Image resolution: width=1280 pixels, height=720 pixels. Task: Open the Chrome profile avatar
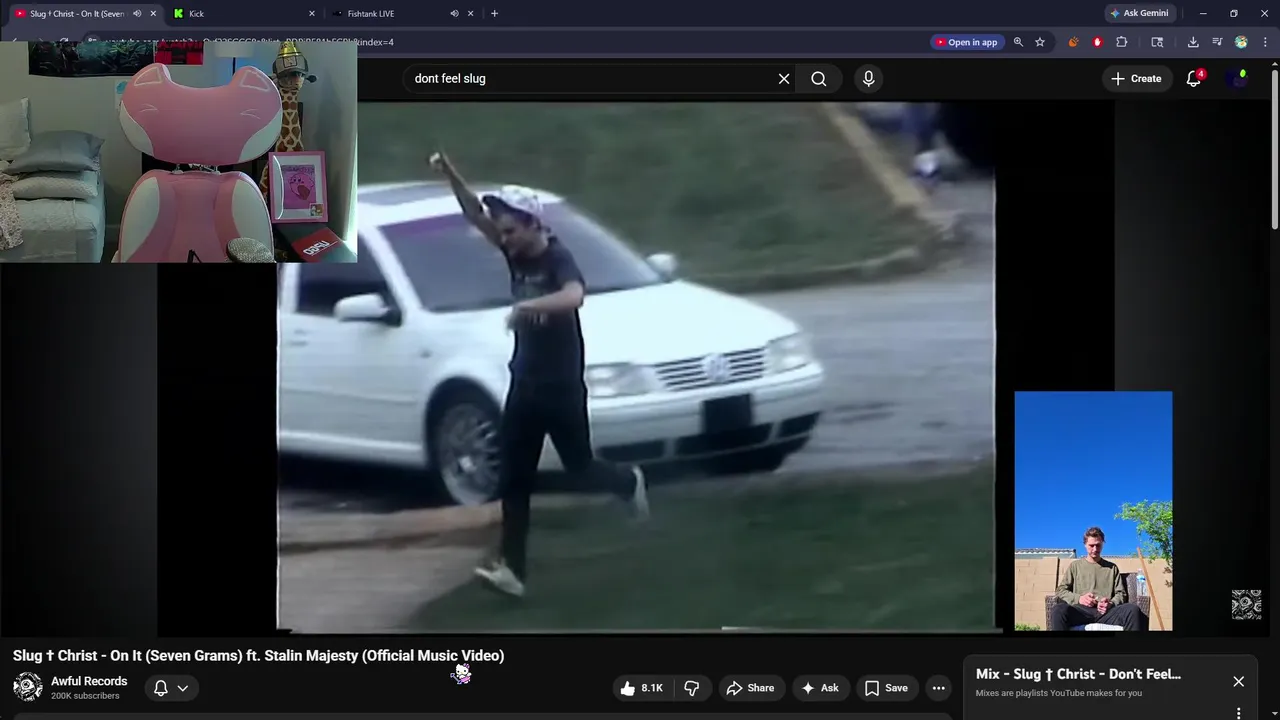tap(1241, 42)
